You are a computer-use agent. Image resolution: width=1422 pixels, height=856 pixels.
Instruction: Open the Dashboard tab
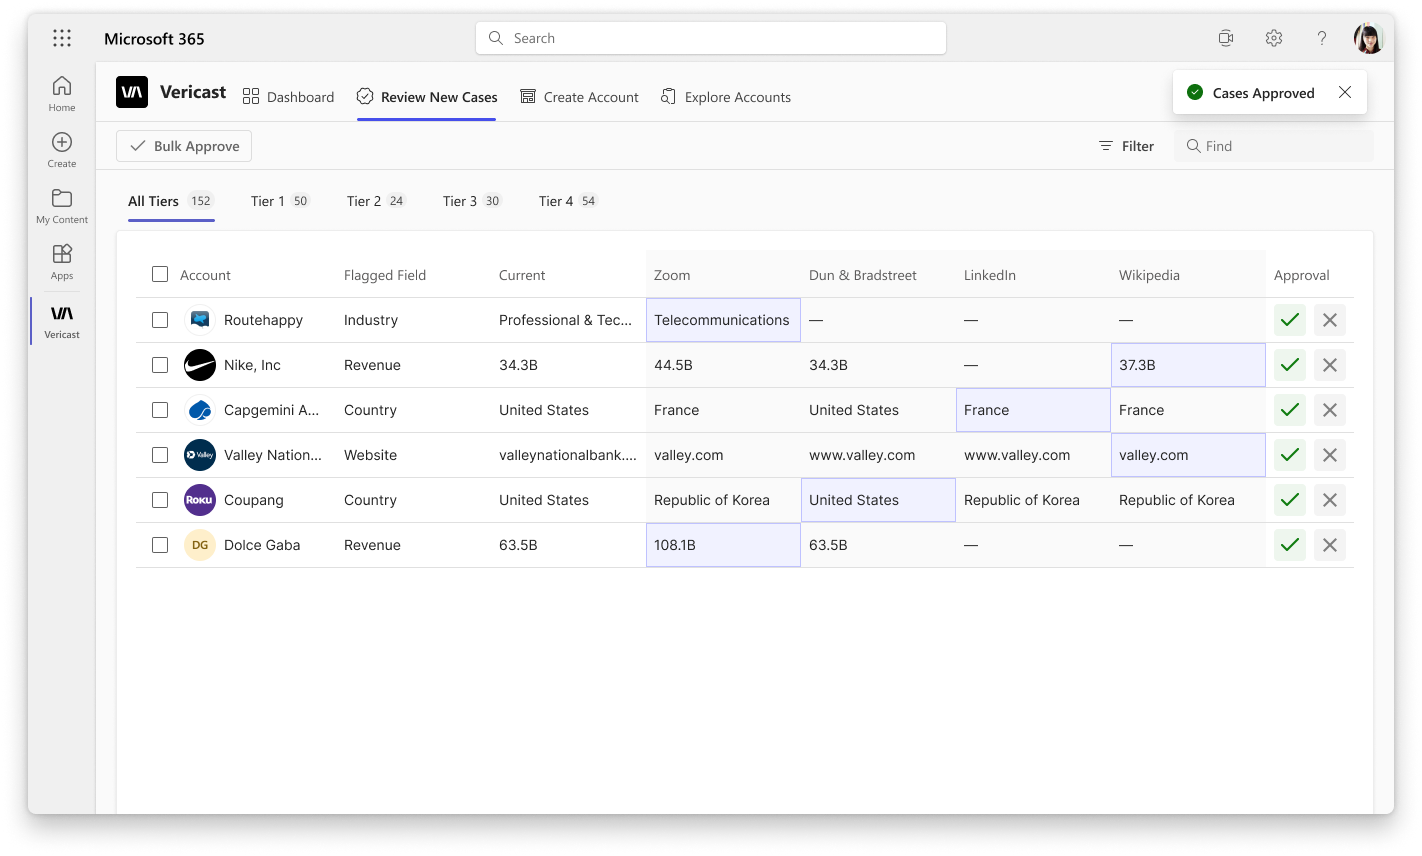pyautogui.click(x=288, y=97)
